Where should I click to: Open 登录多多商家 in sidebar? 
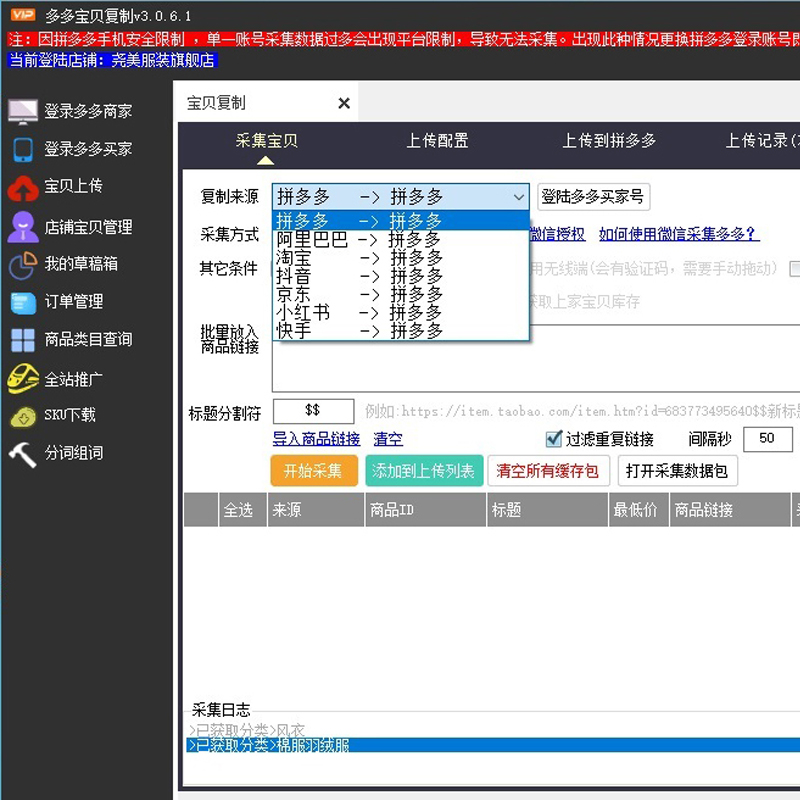click(88, 111)
